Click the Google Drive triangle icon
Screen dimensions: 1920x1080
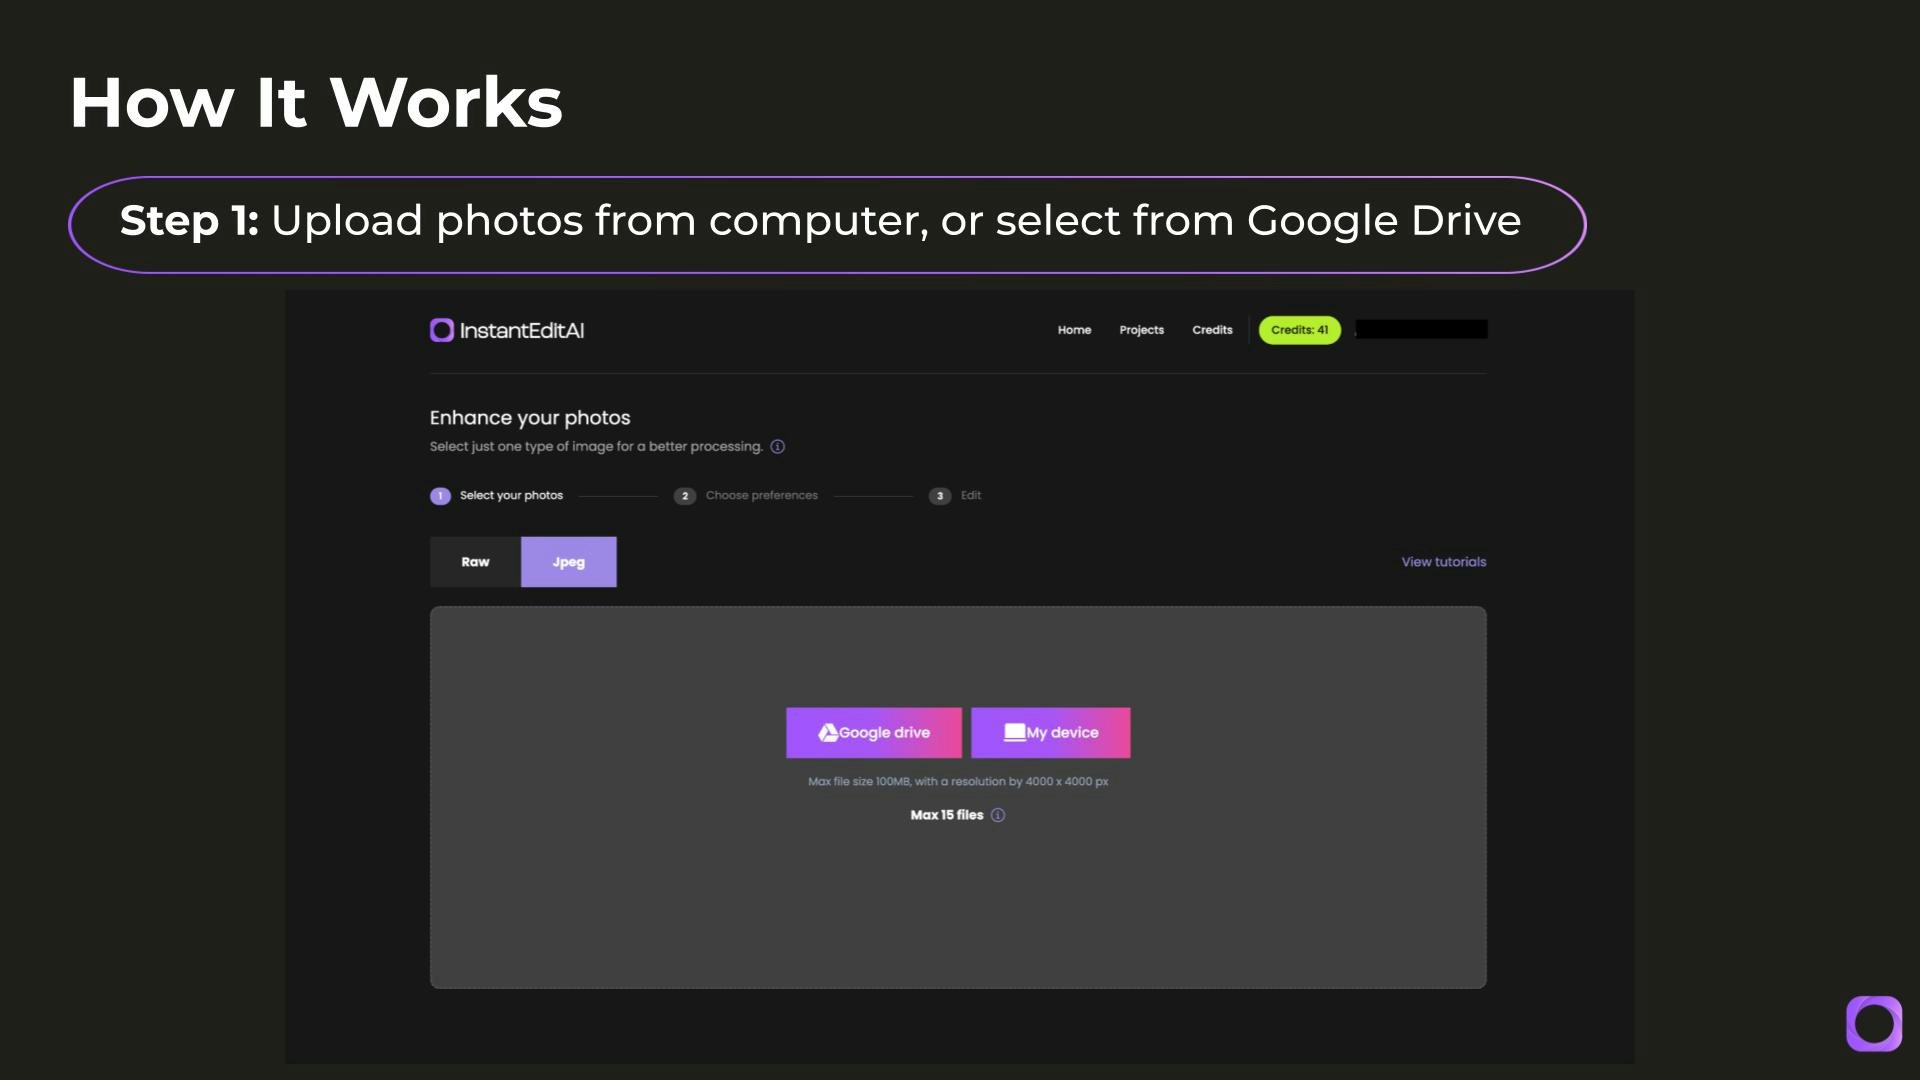point(827,733)
